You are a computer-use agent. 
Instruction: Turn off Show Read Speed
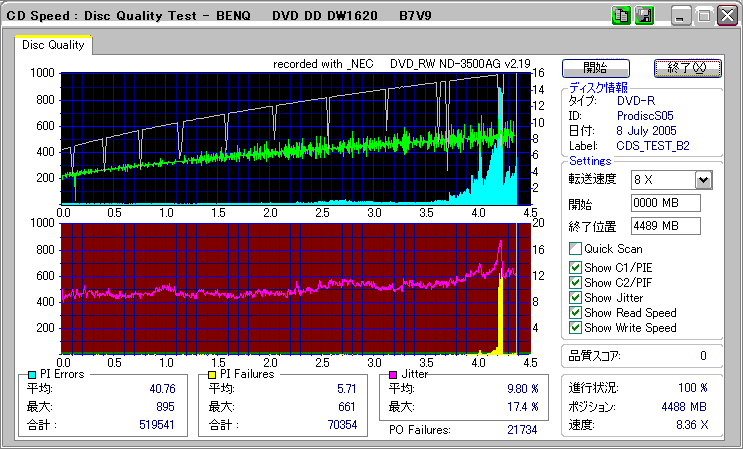click(x=575, y=313)
